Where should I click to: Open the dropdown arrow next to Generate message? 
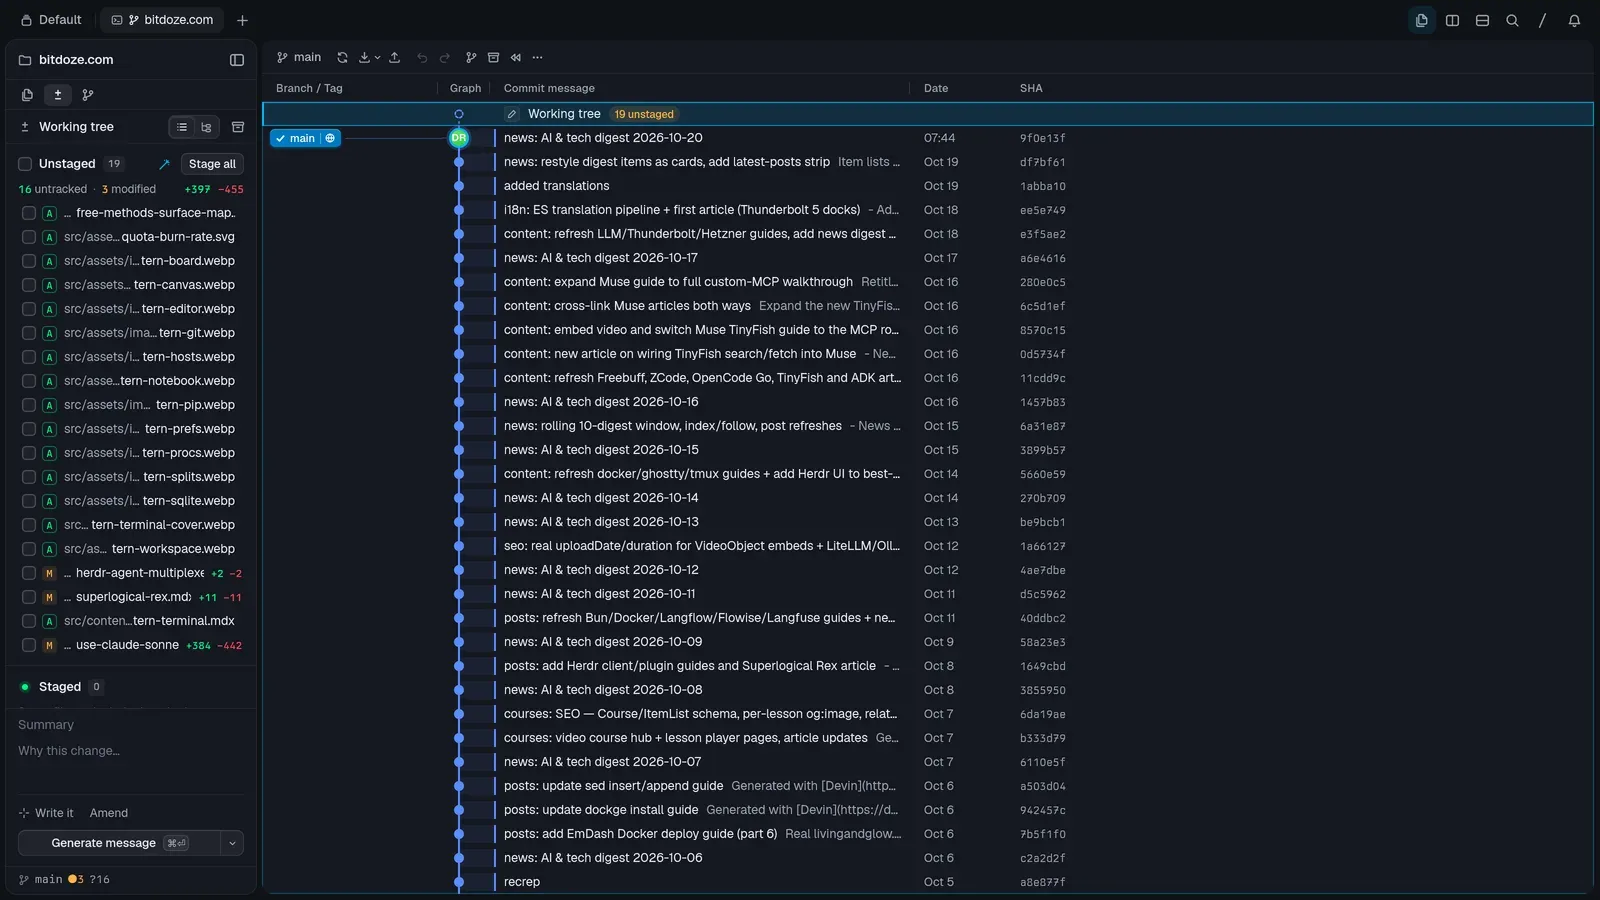tap(232, 843)
